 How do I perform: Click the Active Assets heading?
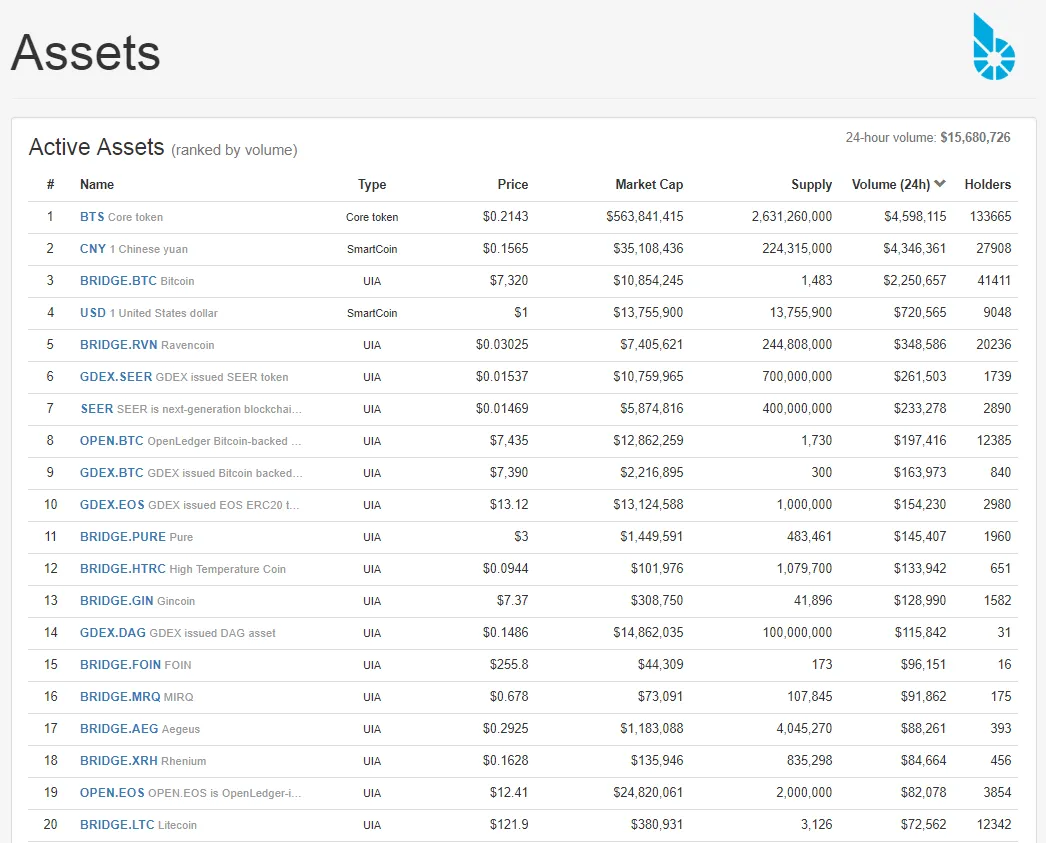click(x=97, y=147)
